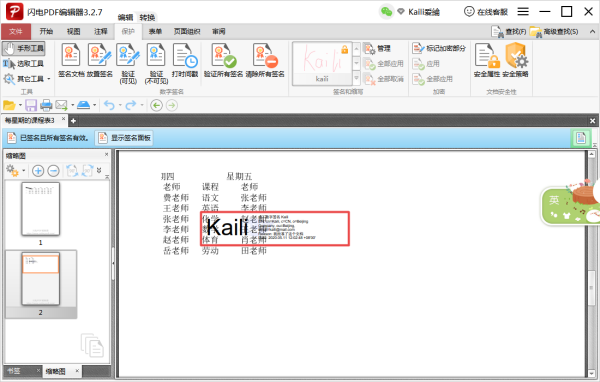Click the 显示签名面板 button

tap(124, 138)
